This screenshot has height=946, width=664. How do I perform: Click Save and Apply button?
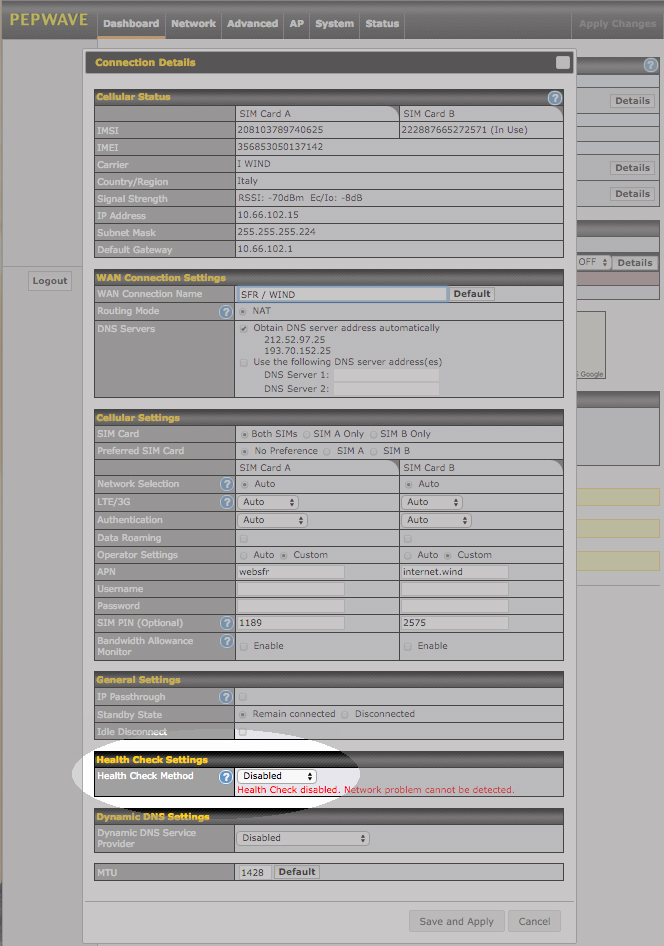(x=457, y=922)
